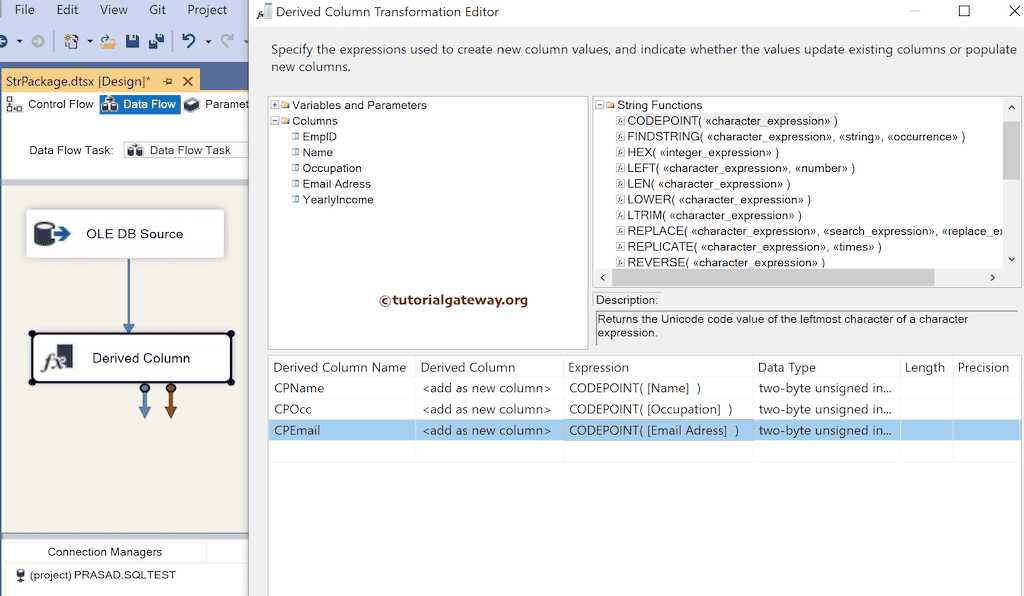Select the Email Adress column in Columns
Image resolution: width=1024 pixels, height=596 pixels.
click(x=337, y=184)
